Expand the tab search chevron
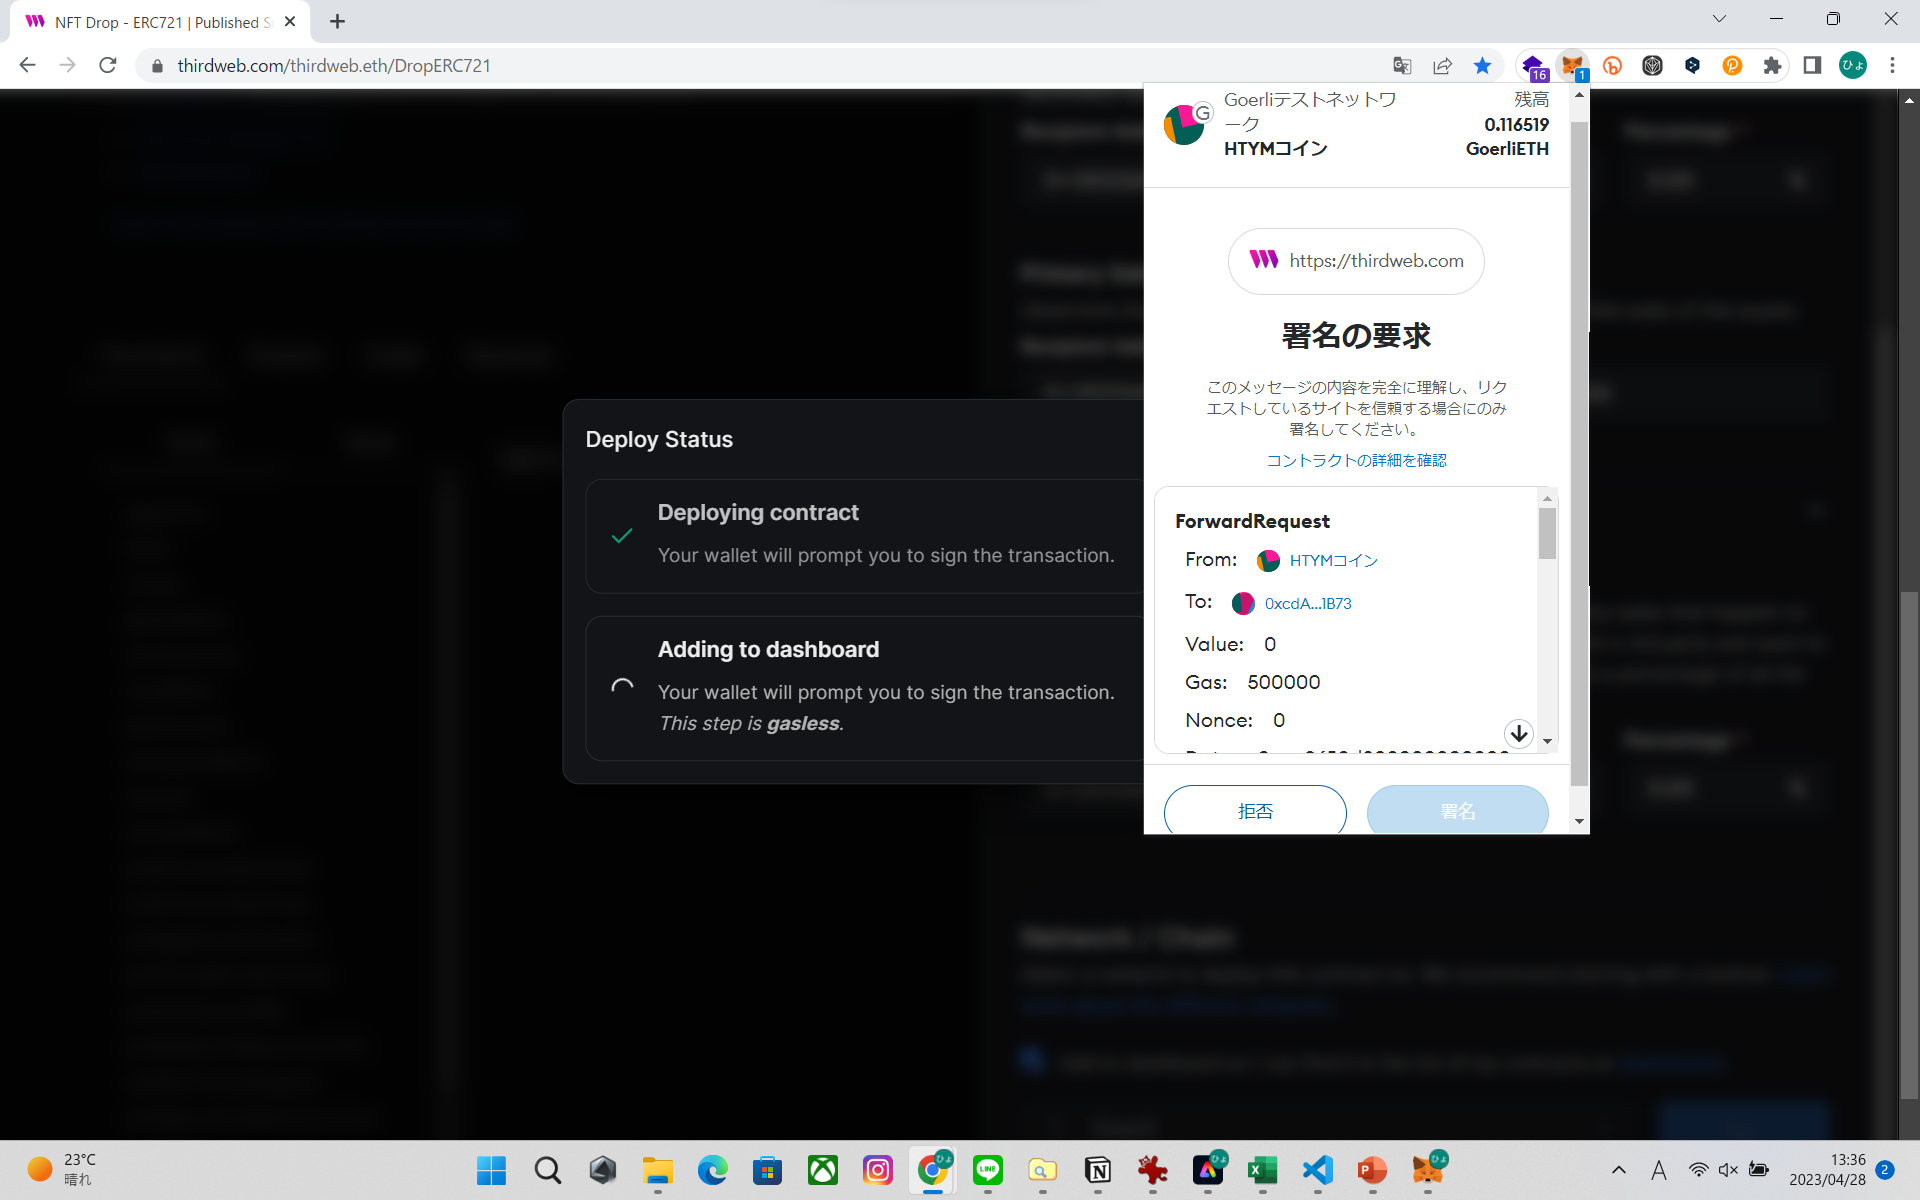The image size is (1920, 1200). tap(1719, 19)
